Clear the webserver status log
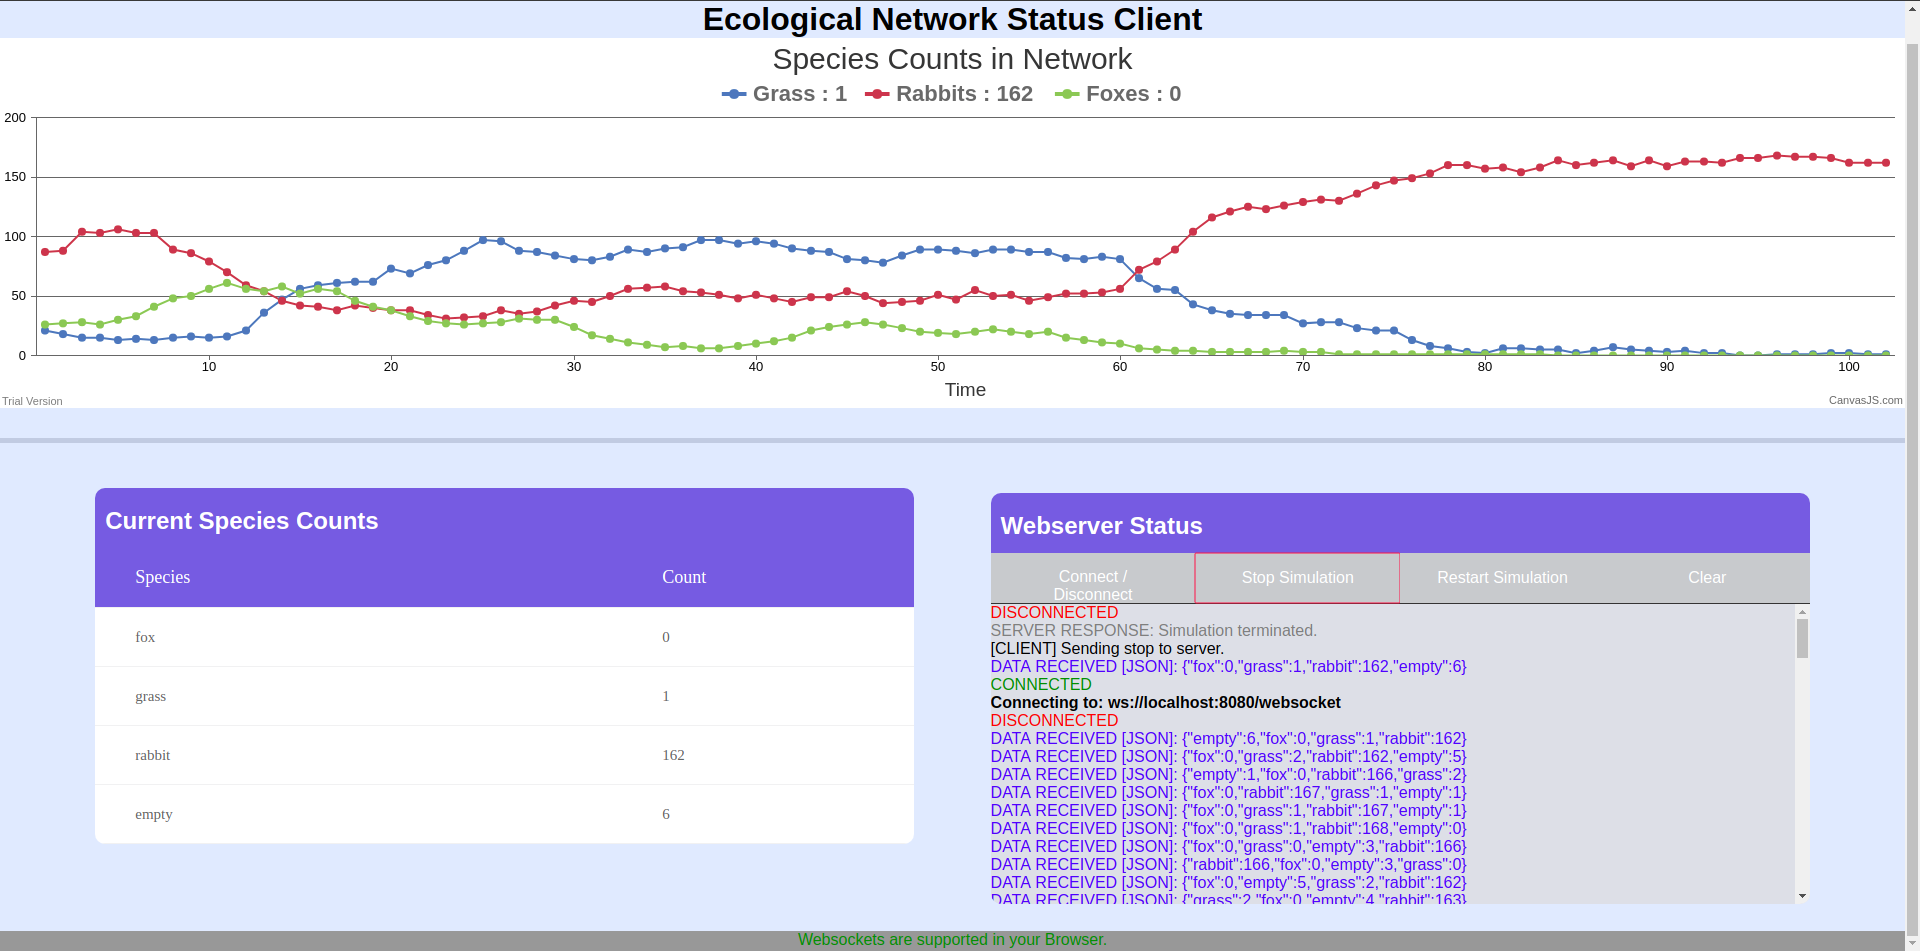Image resolution: width=1920 pixels, height=951 pixels. pyautogui.click(x=1707, y=578)
